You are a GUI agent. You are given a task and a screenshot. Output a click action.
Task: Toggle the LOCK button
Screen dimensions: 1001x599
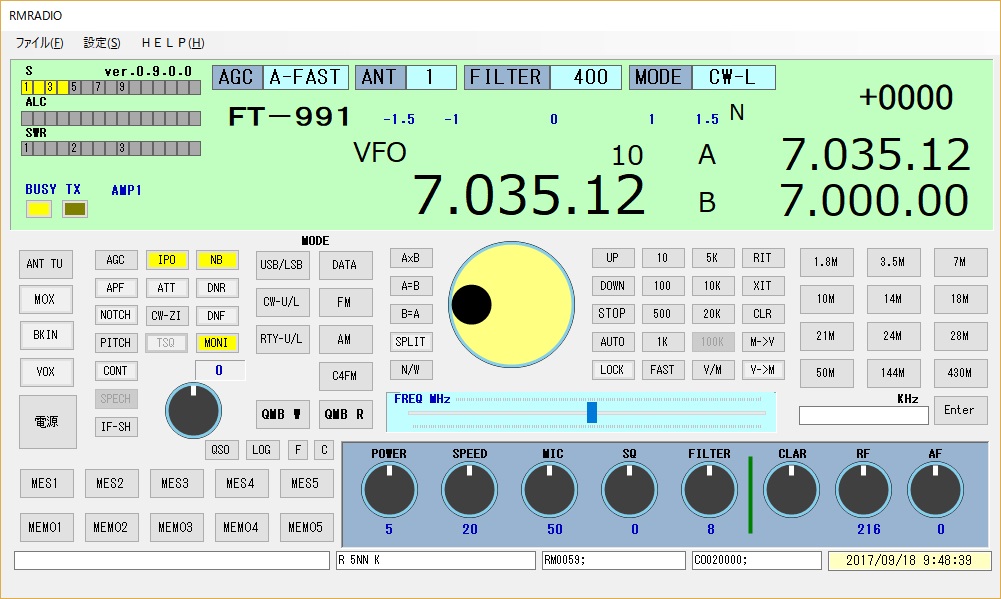pyautogui.click(x=612, y=370)
